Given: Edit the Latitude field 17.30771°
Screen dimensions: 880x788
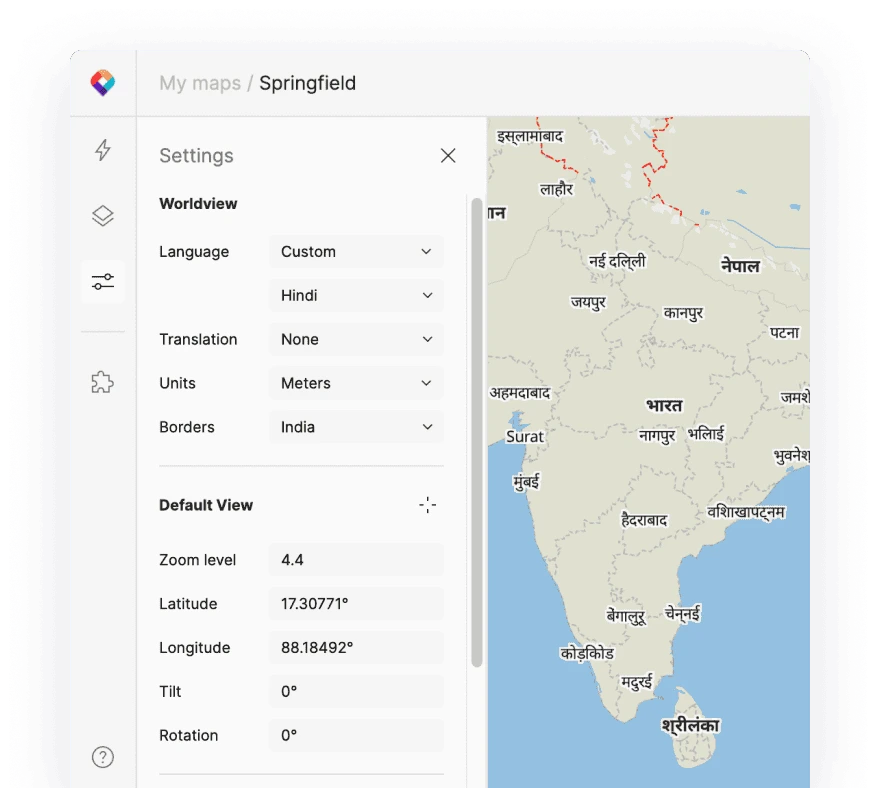Looking at the screenshot, I should coord(356,603).
